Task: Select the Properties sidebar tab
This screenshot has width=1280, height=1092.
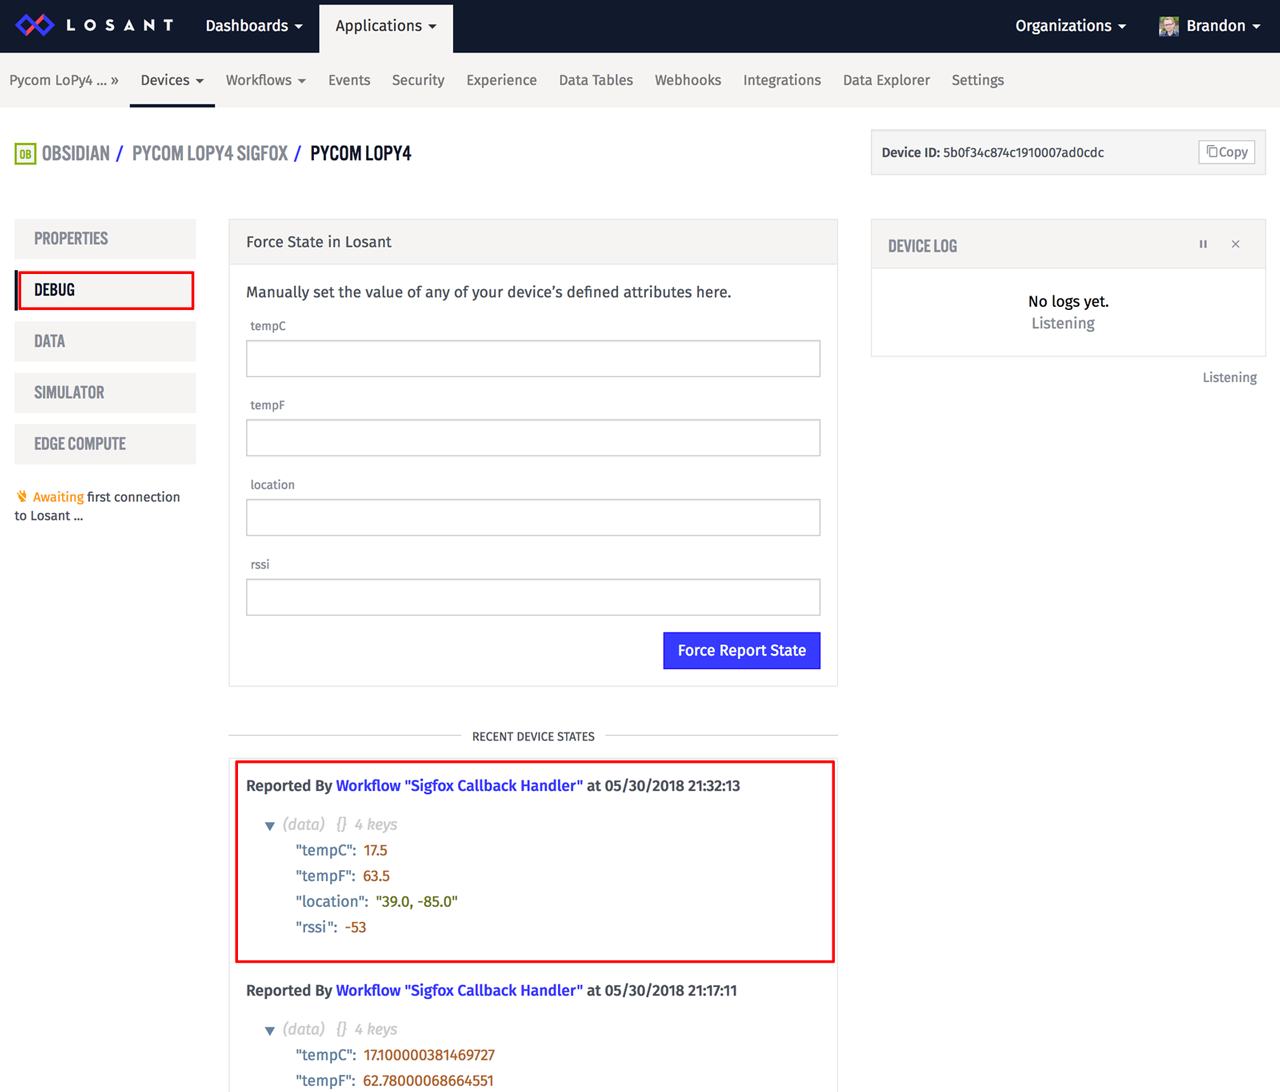Action: [105, 239]
